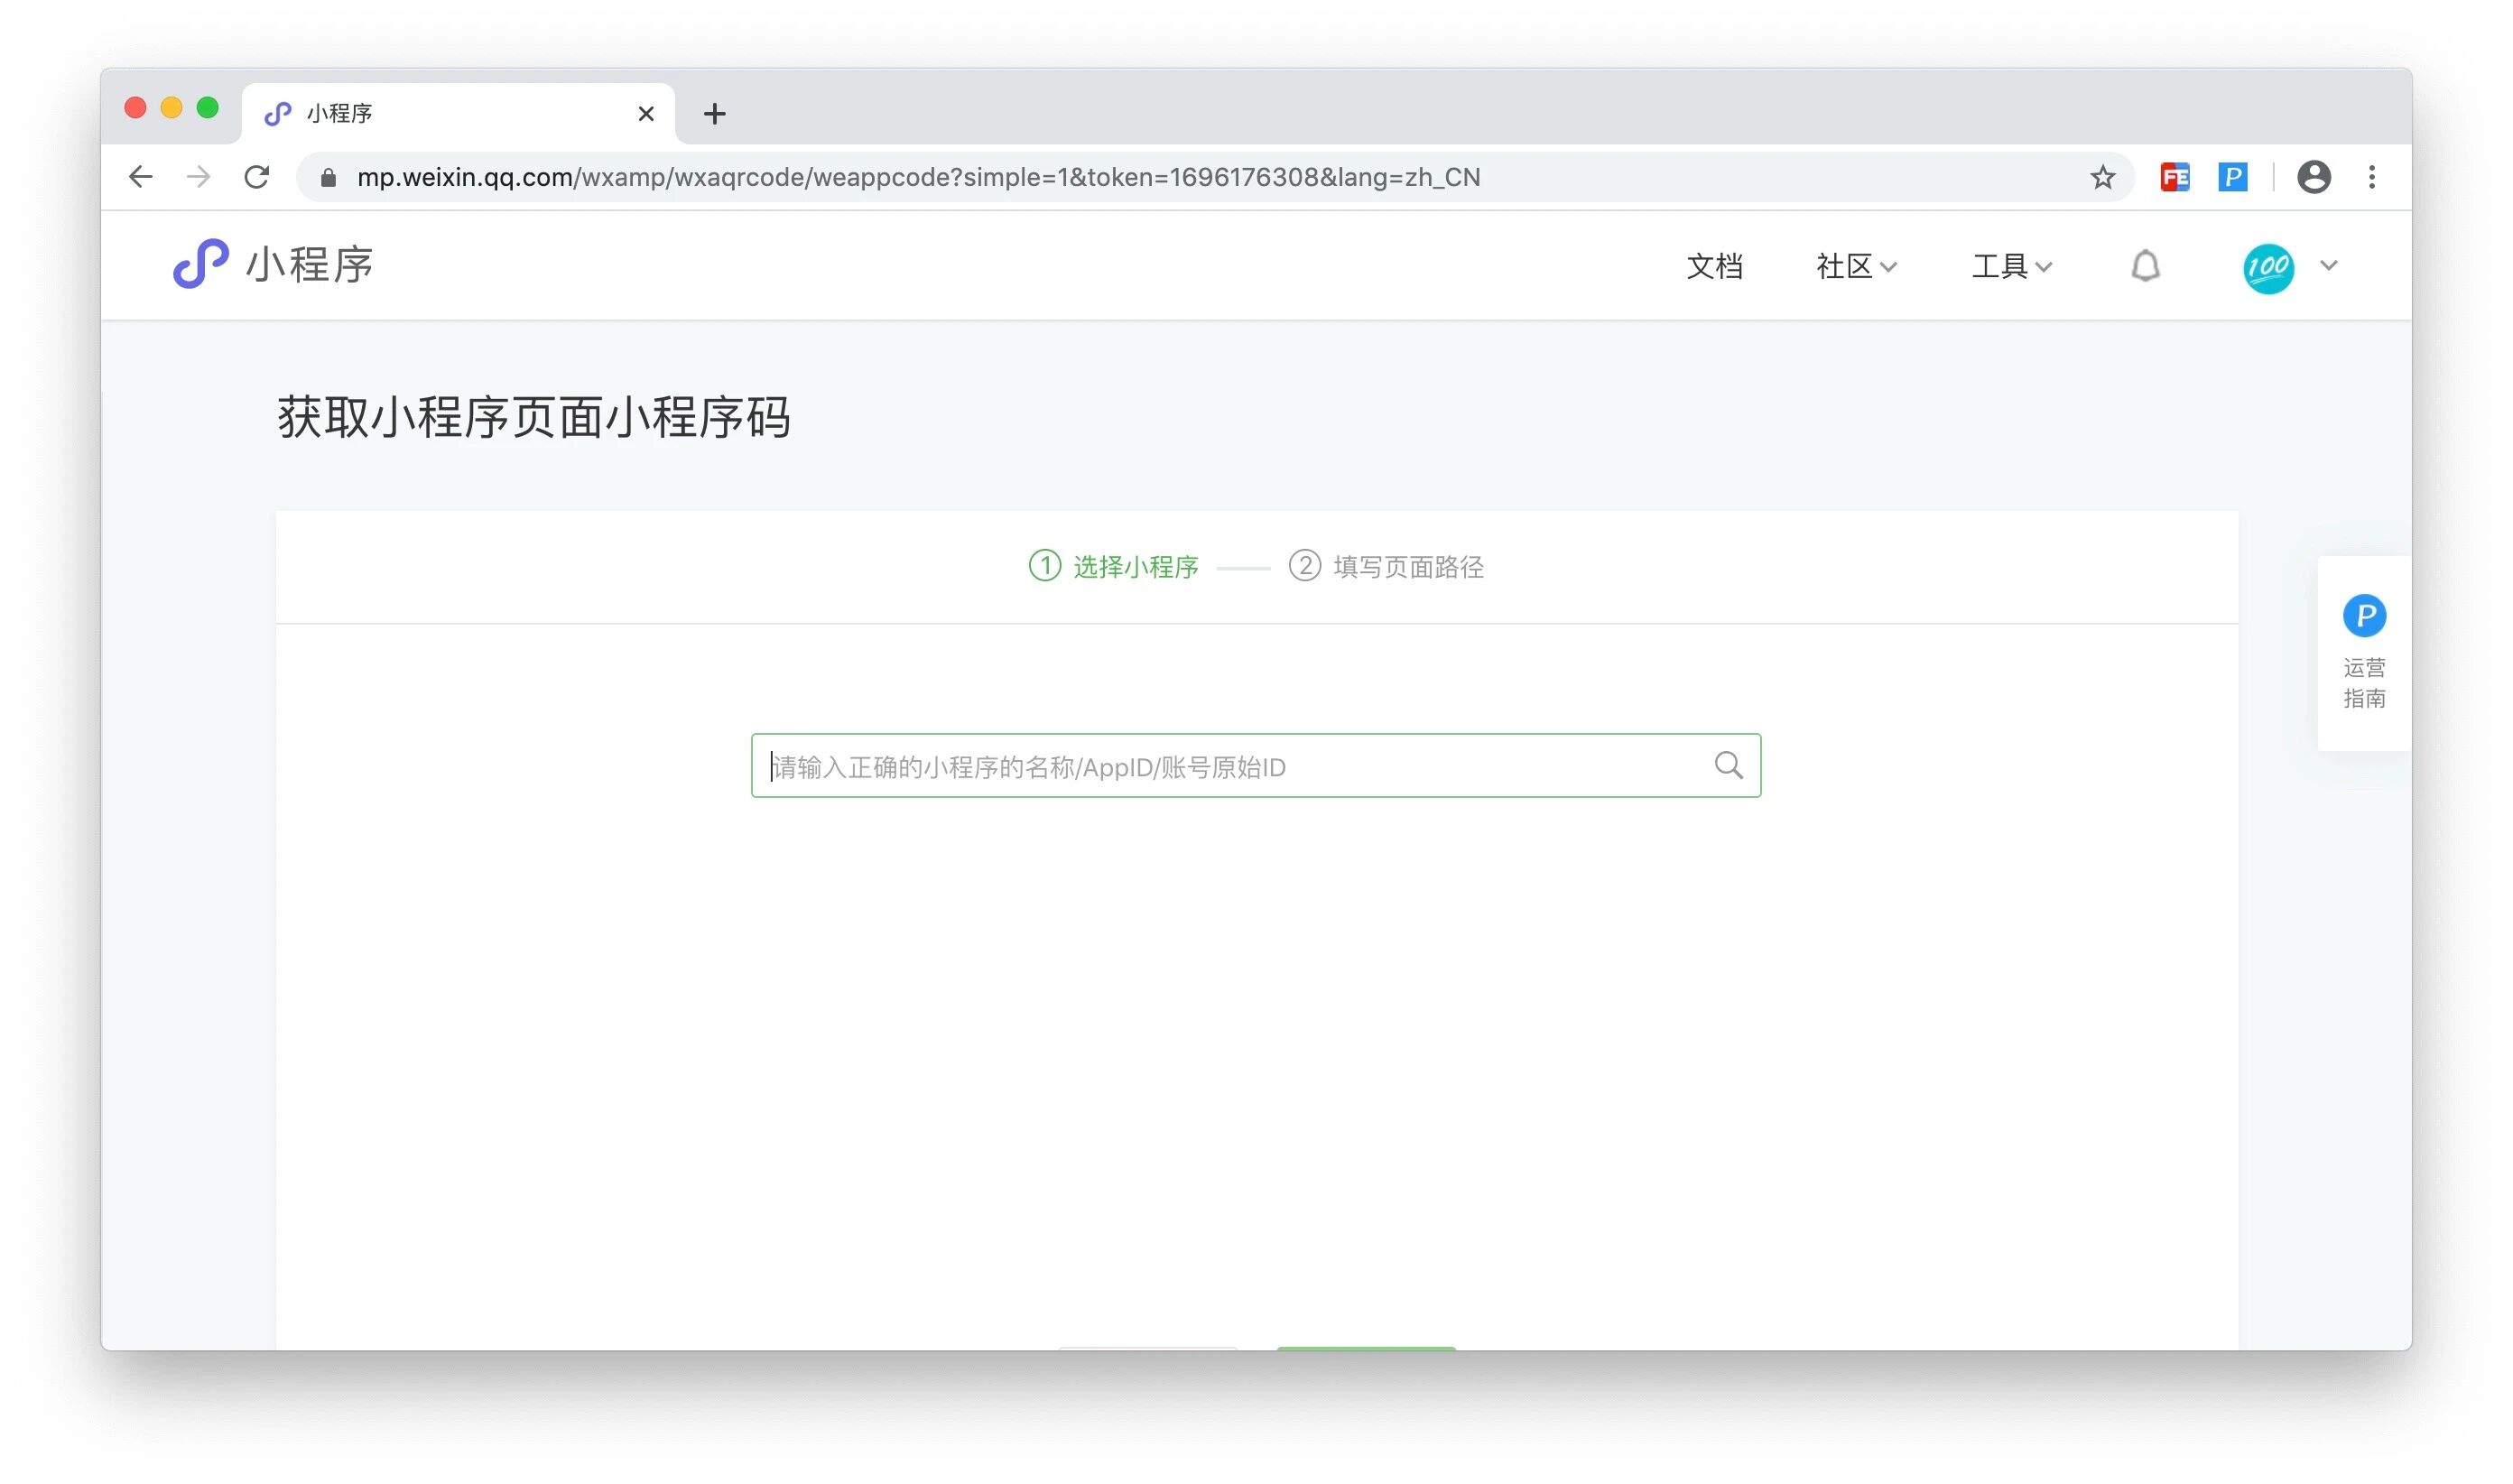The image size is (2513, 1484).
Task: Click the search magnifier icon in input
Action: [x=1727, y=766]
